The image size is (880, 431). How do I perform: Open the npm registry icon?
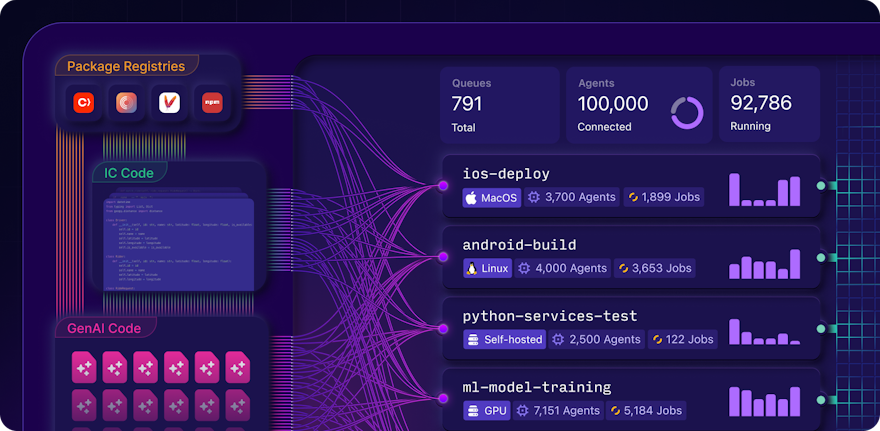212,103
